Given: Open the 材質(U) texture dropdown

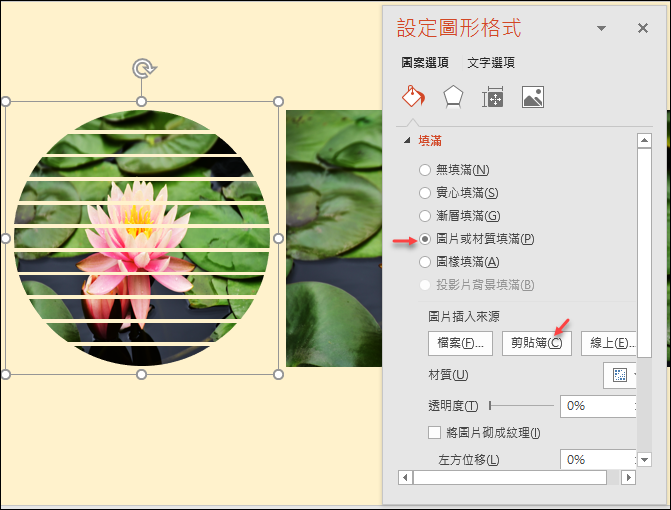Looking at the screenshot, I should [x=620, y=375].
